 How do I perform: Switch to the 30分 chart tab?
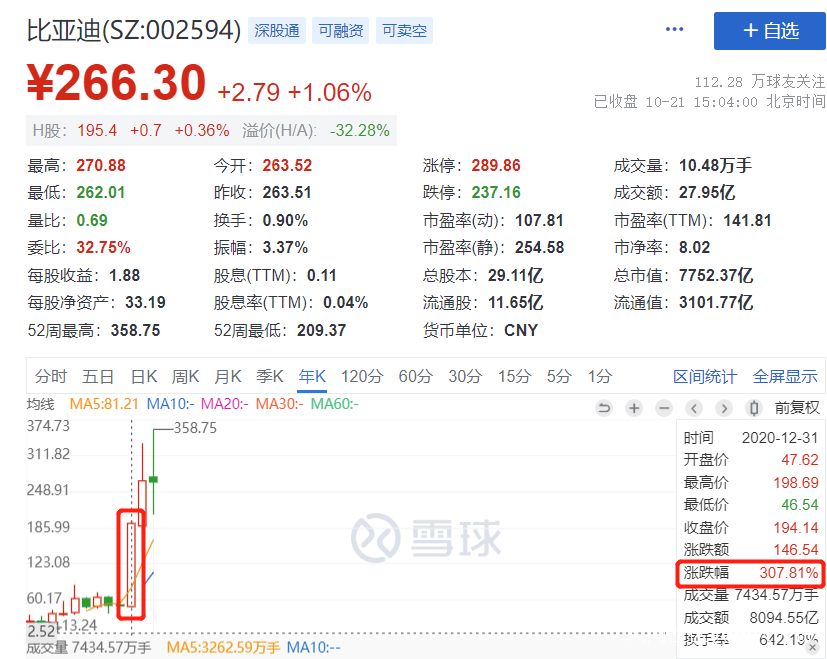pos(465,376)
